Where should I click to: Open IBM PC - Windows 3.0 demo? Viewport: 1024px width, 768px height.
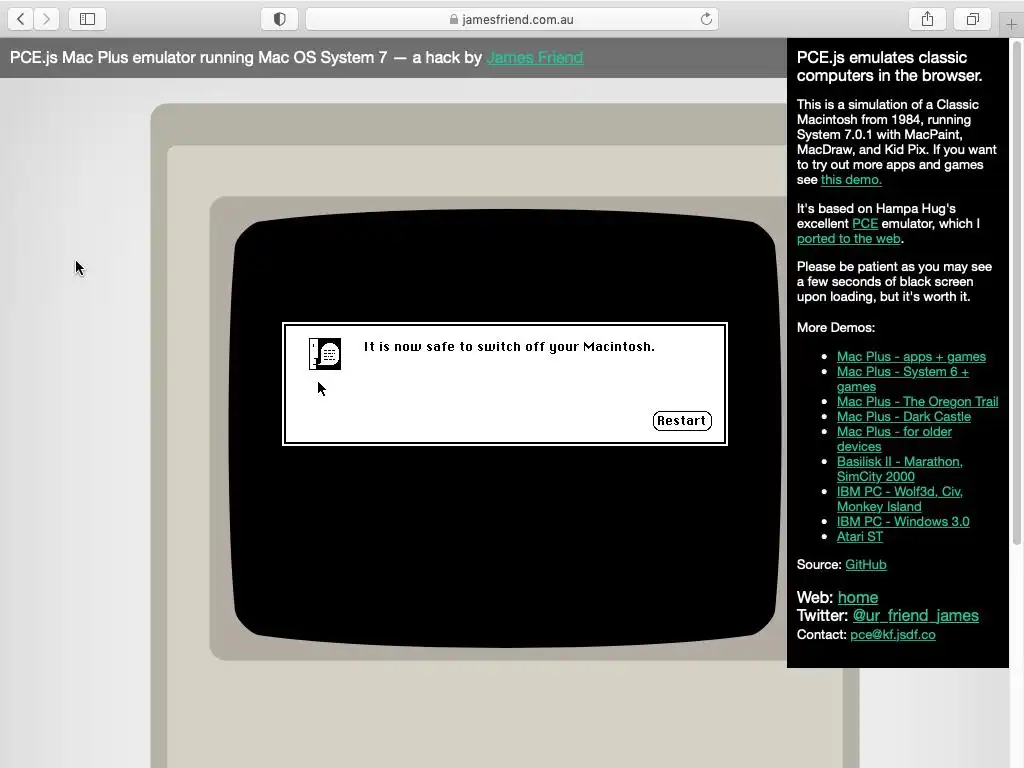[x=903, y=522]
